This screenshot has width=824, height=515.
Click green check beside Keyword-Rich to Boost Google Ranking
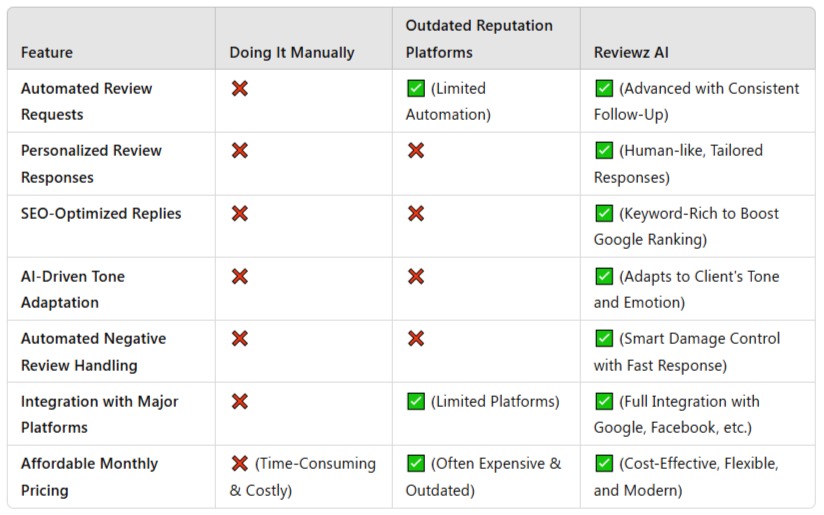604,214
